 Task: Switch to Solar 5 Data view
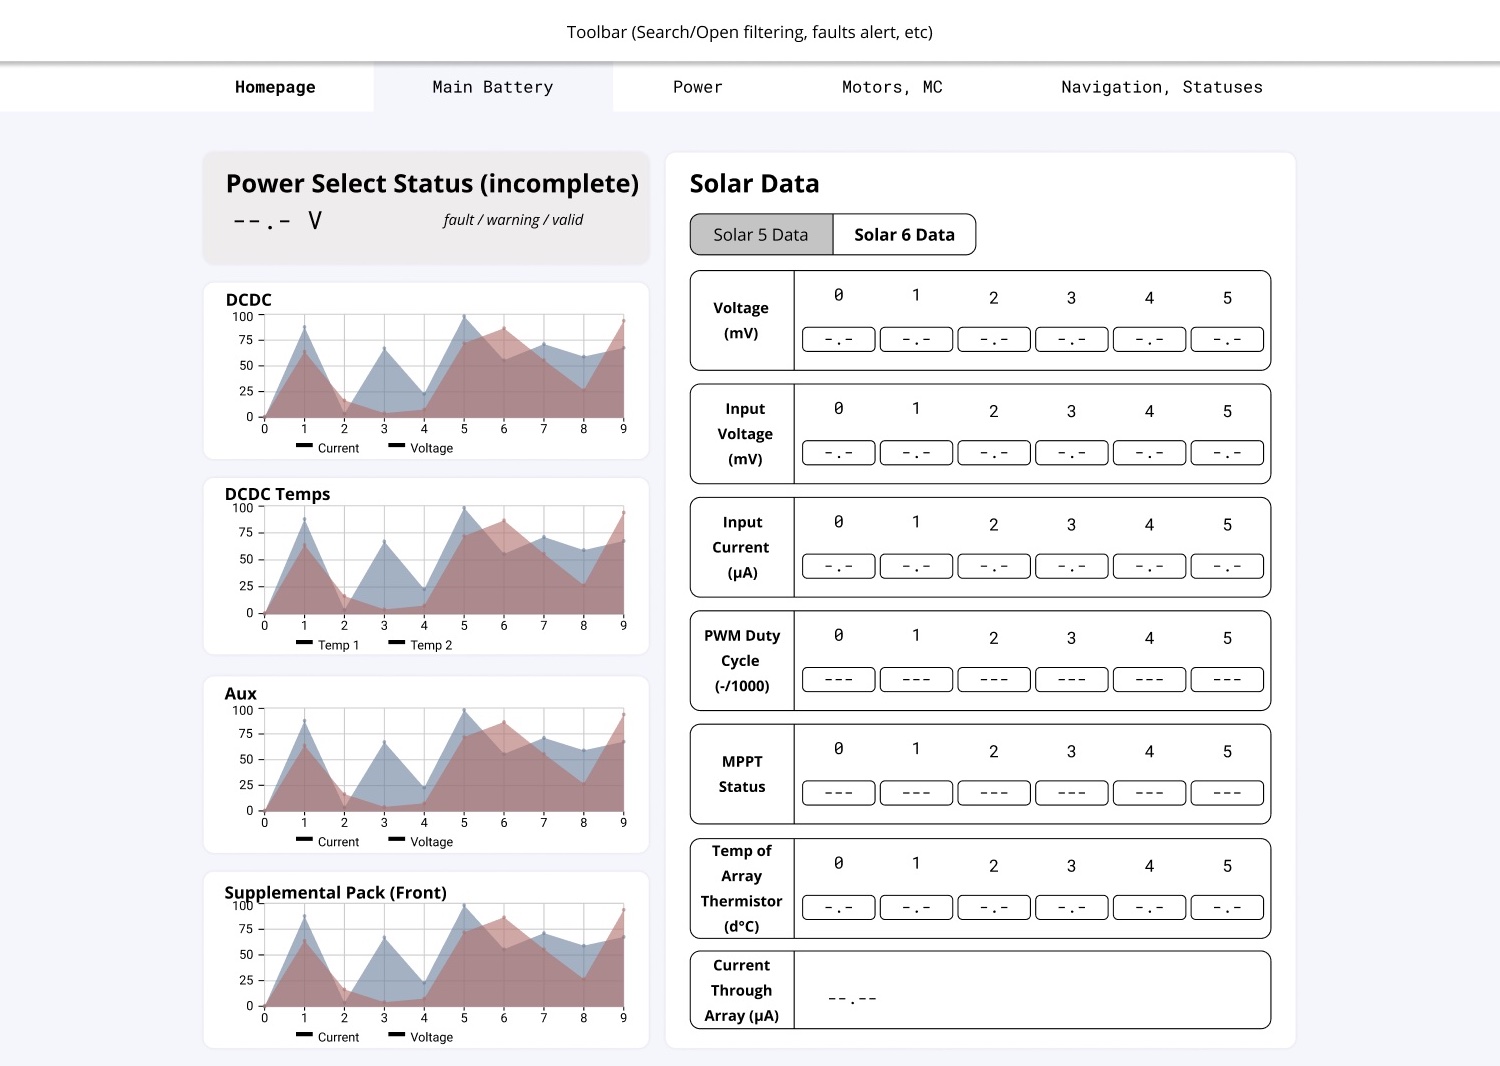761,235
